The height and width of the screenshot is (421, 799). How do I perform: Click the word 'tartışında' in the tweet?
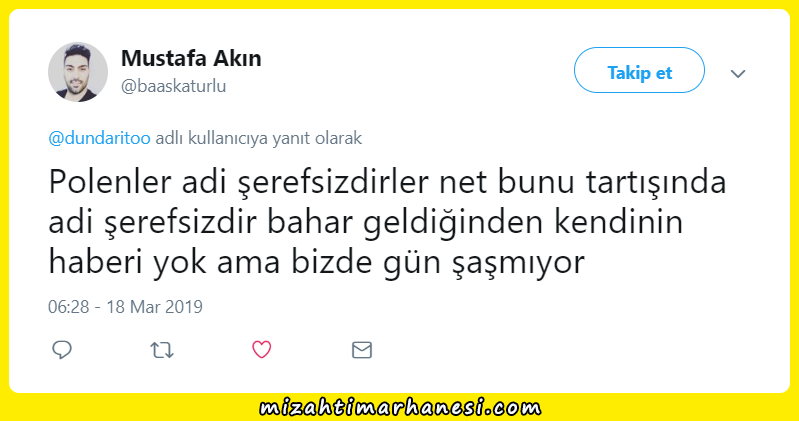[656, 182]
